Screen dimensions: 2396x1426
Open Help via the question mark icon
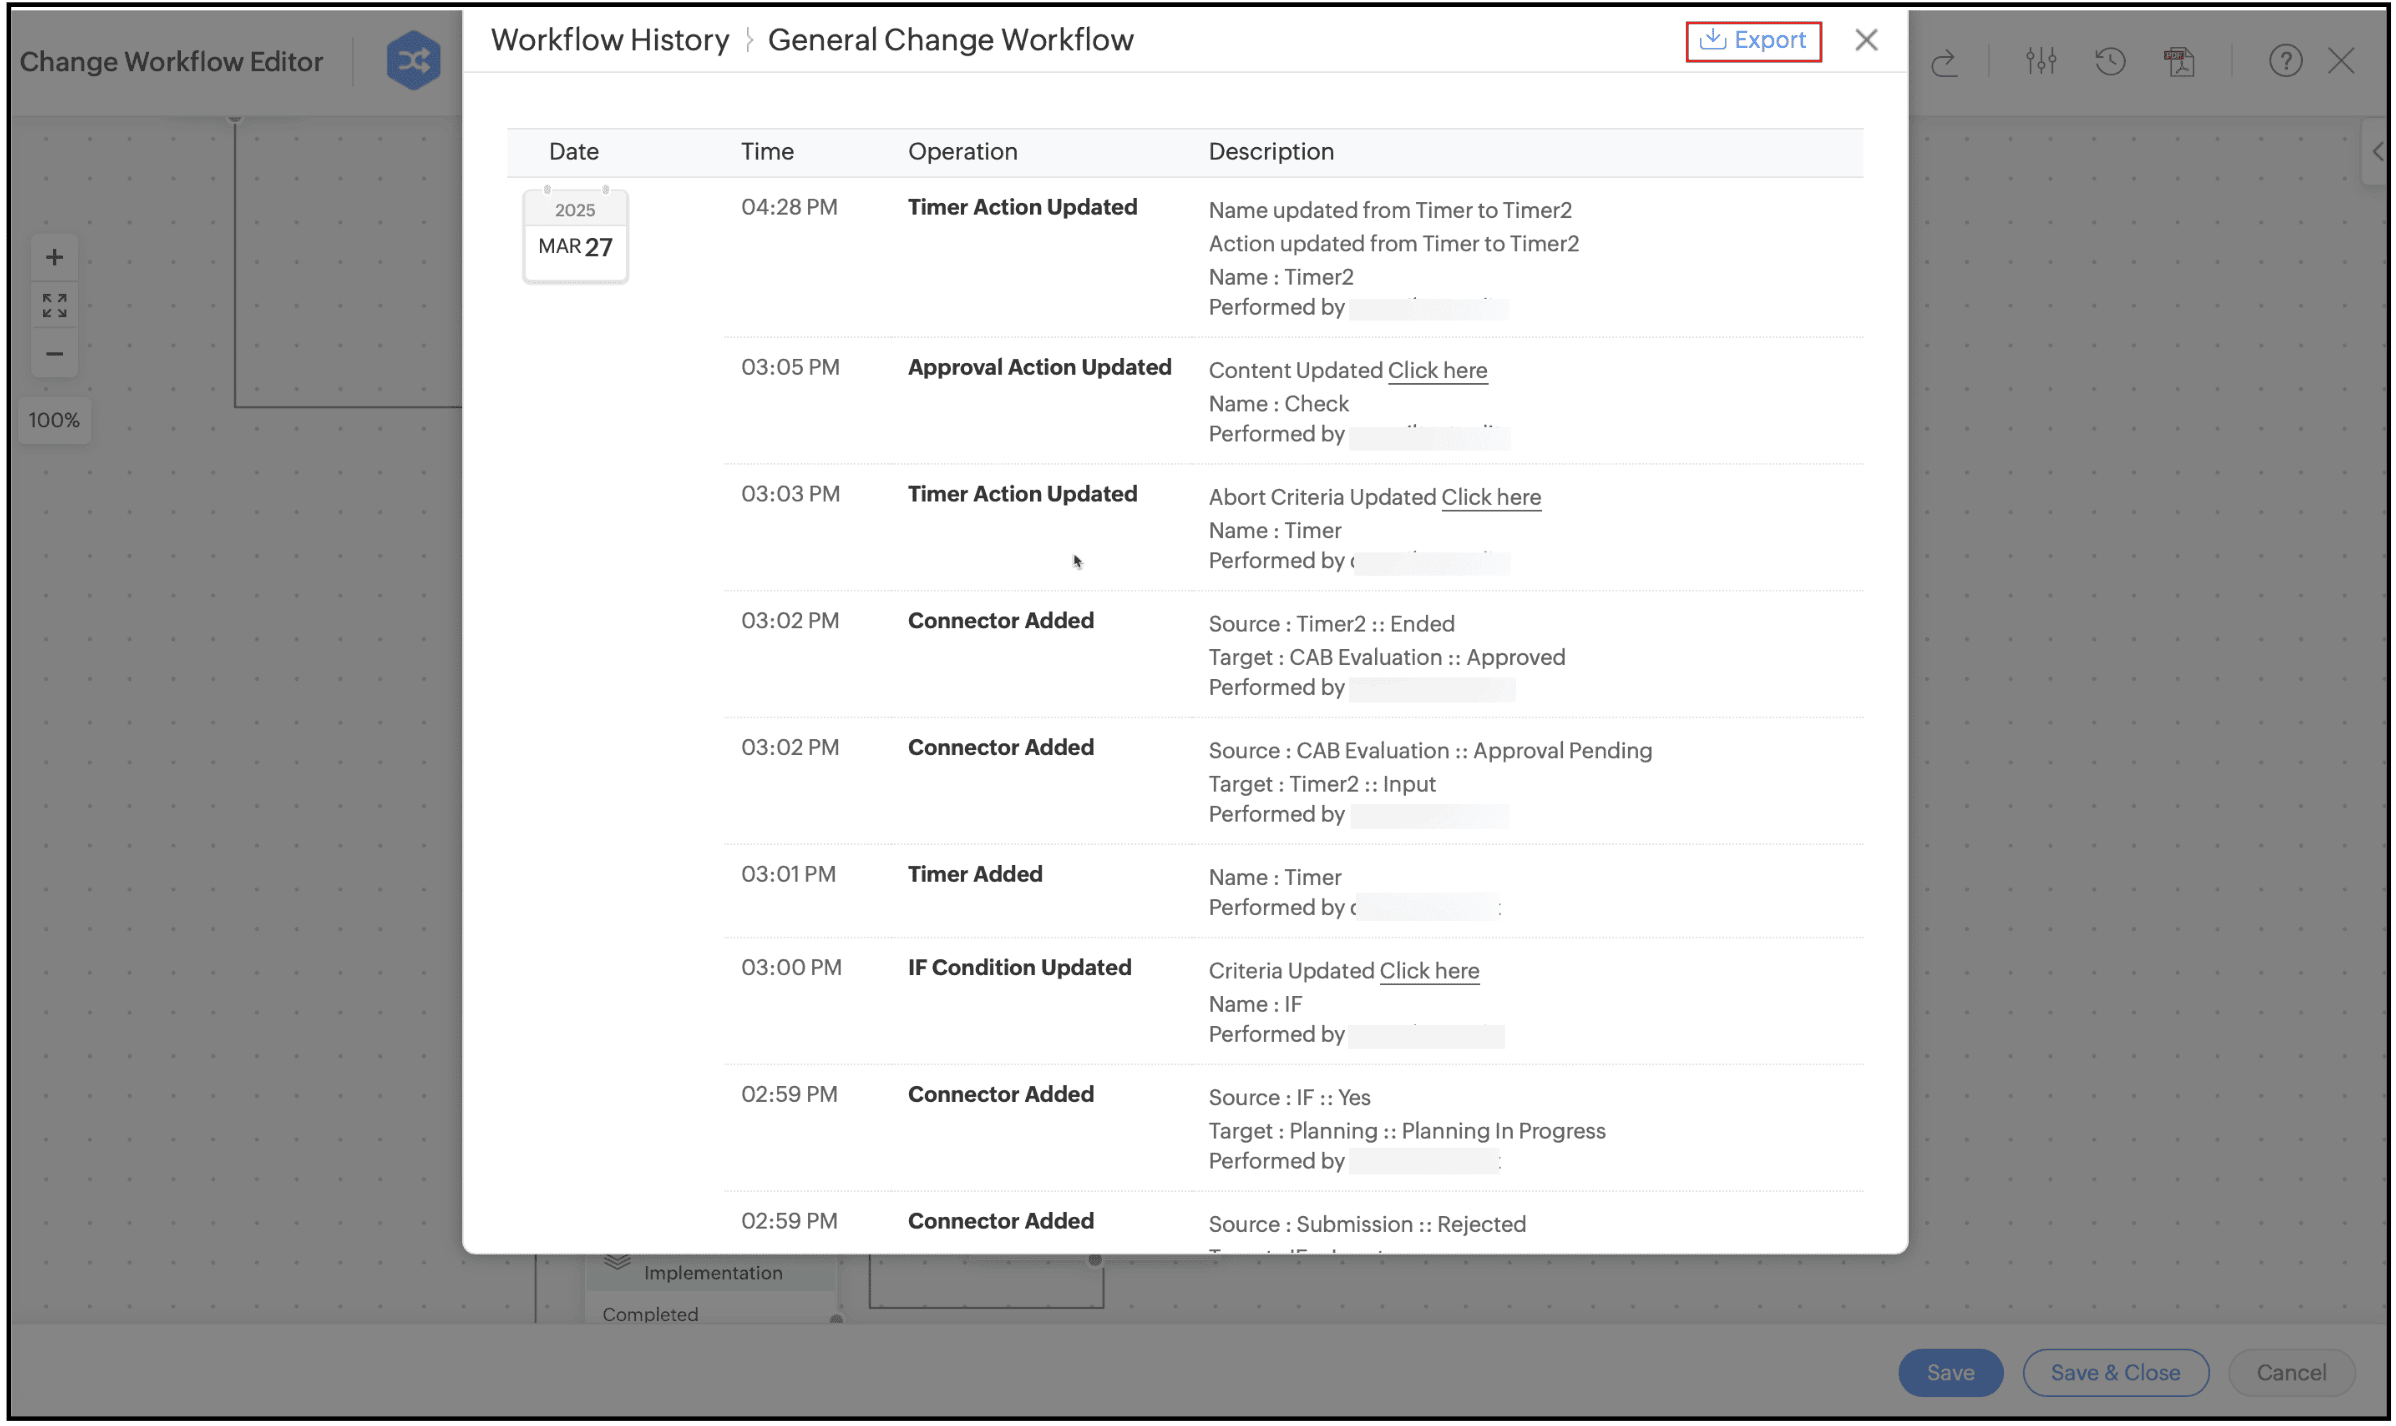coord(2286,62)
